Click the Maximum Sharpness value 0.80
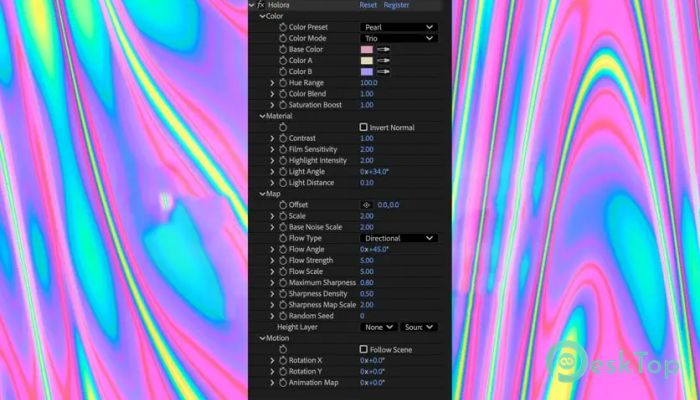This screenshot has width=700, height=400. tap(367, 283)
